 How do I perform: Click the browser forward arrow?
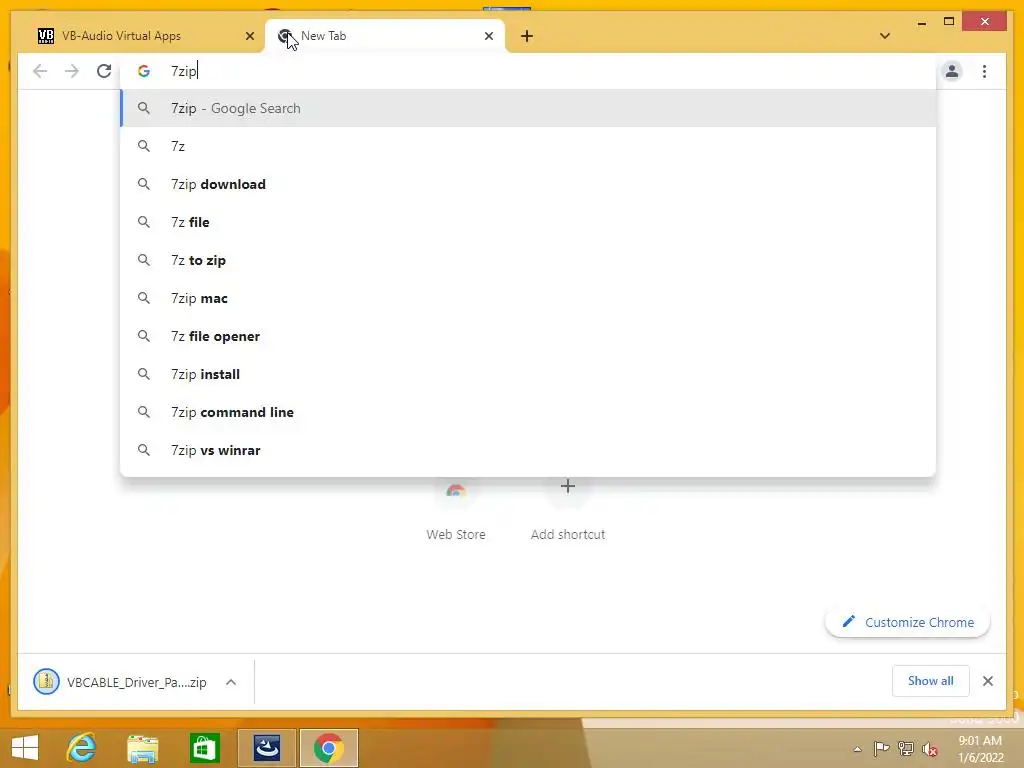pyautogui.click(x=72, y=71)
